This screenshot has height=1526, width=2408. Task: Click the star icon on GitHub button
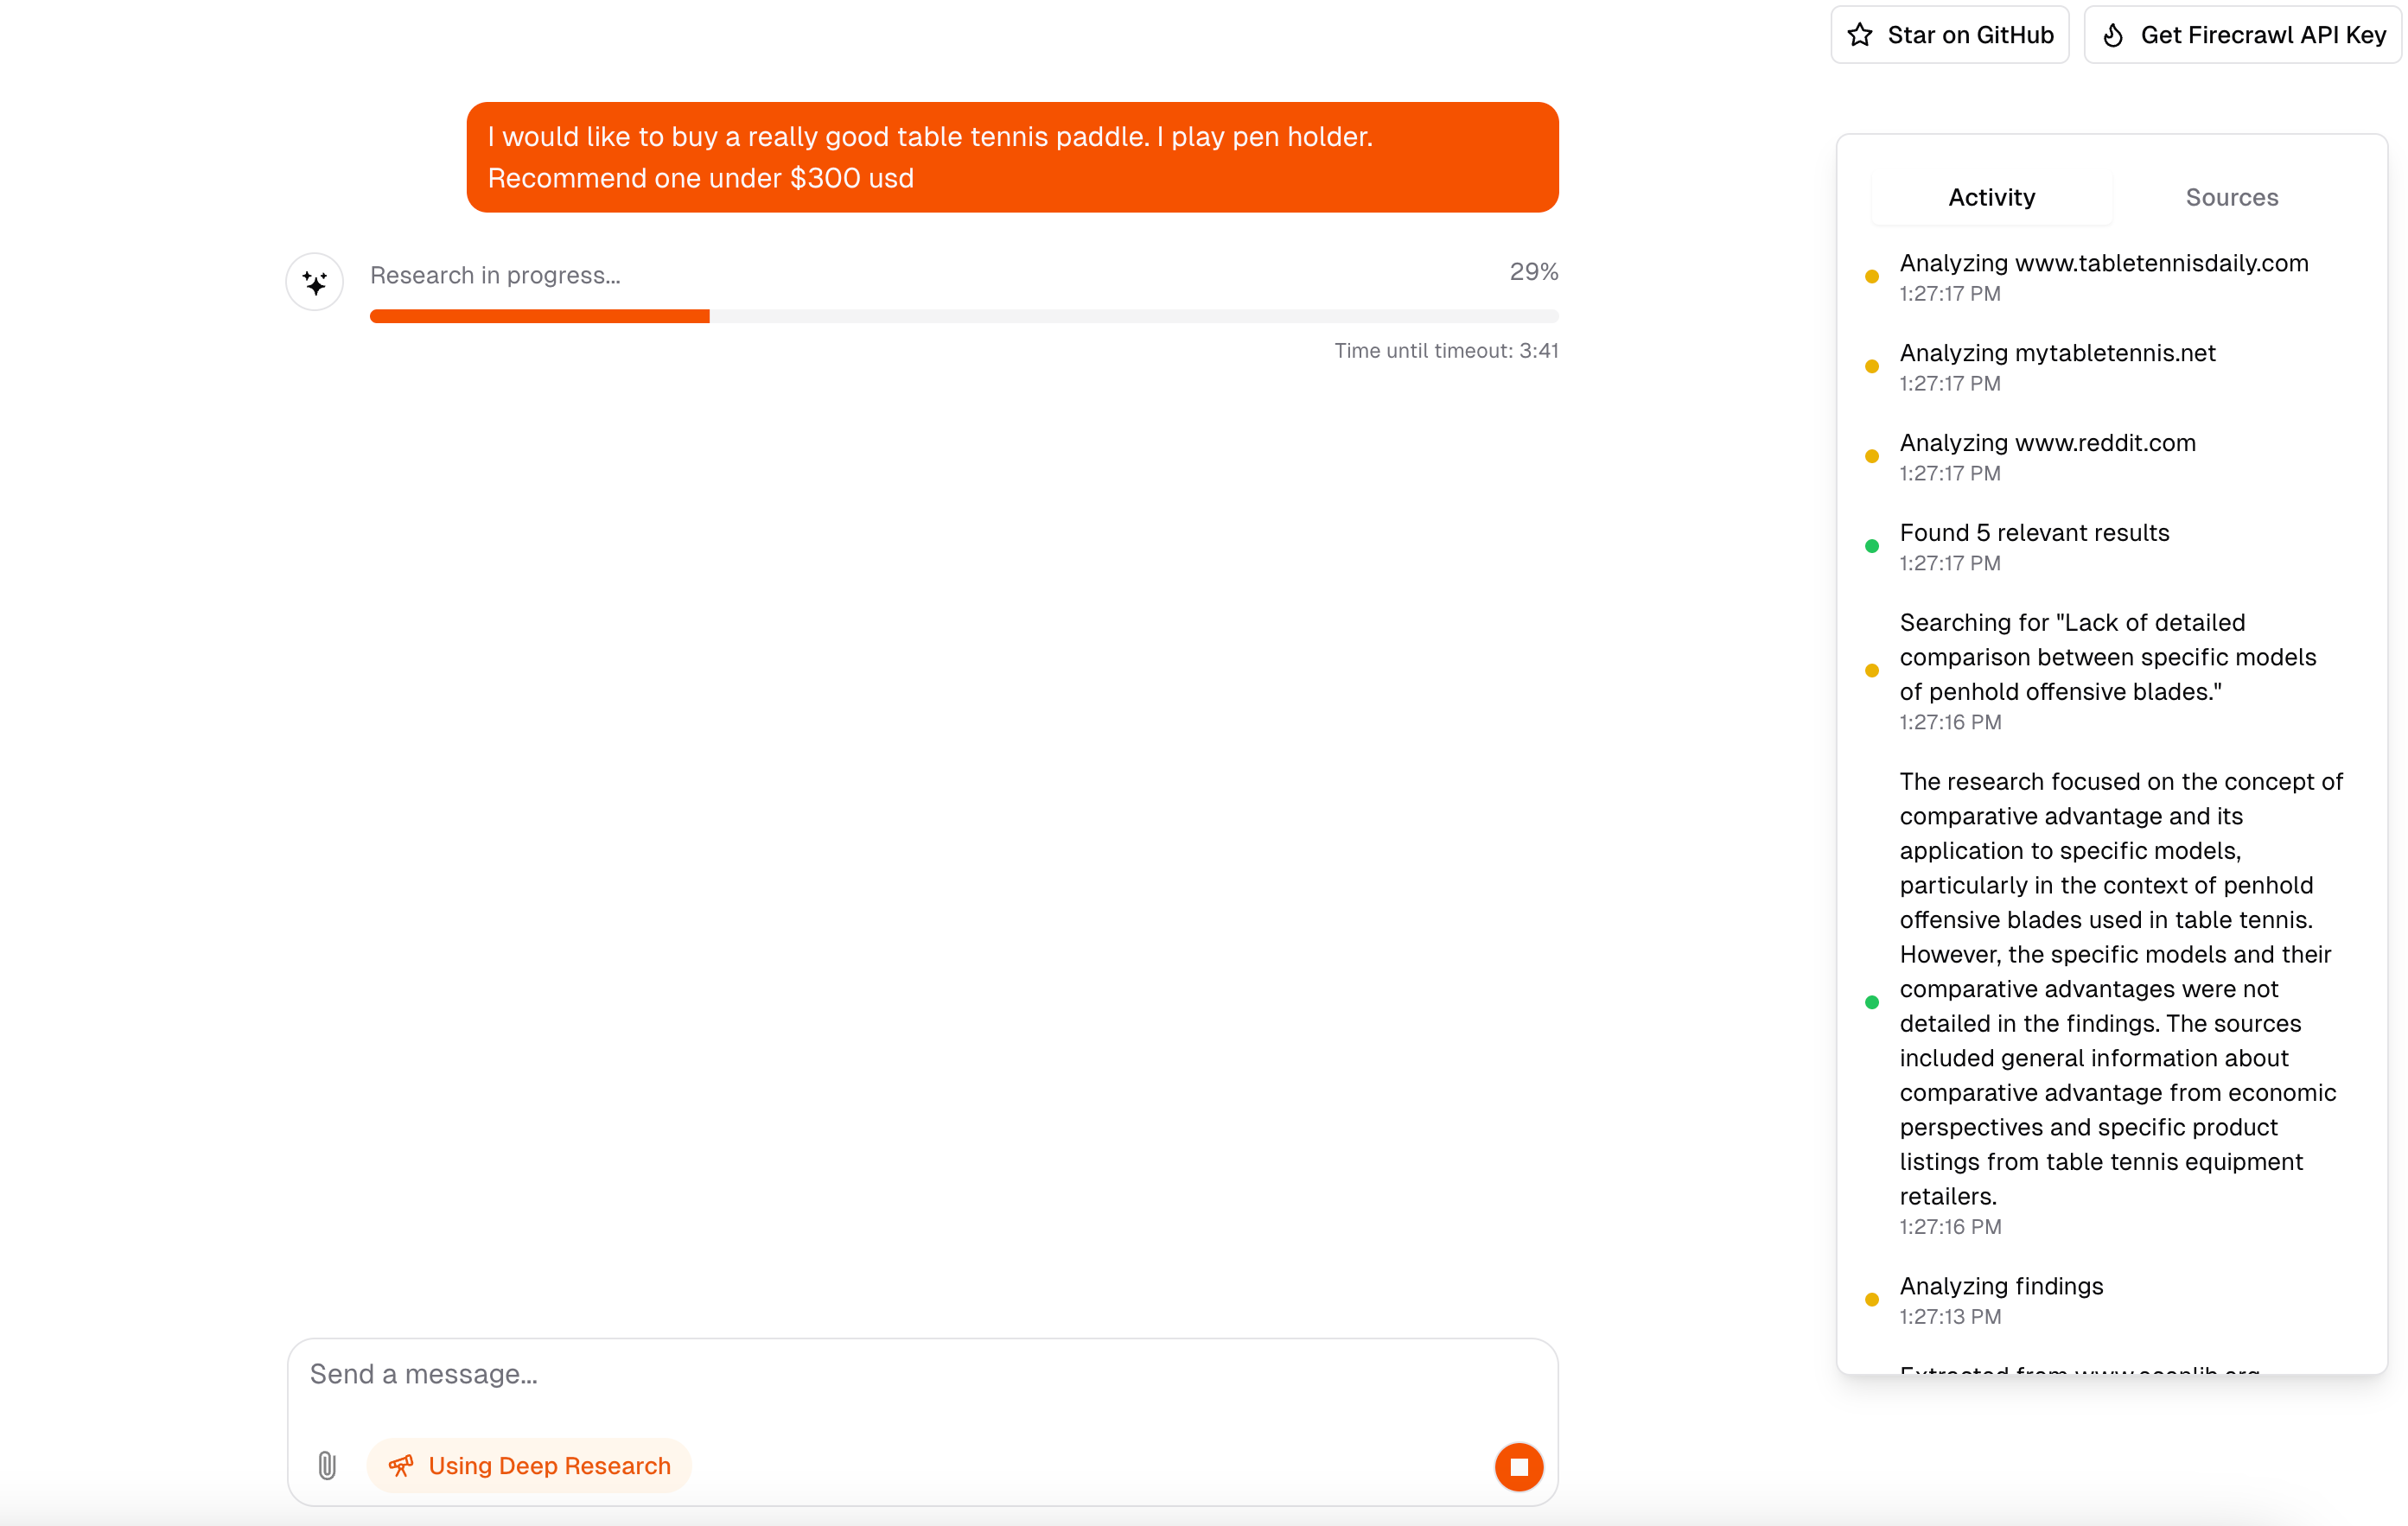pyautogui.click(x=1860, y=35)
